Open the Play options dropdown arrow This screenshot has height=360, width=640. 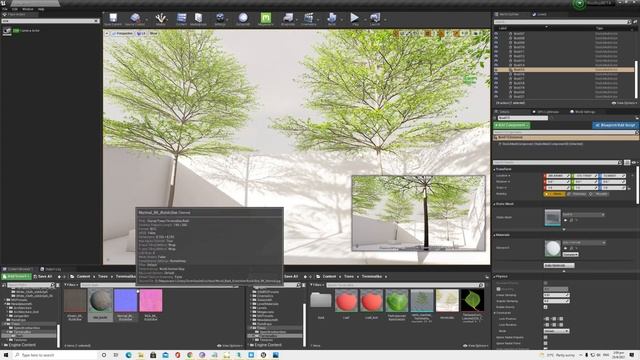[x=364, y=19]
